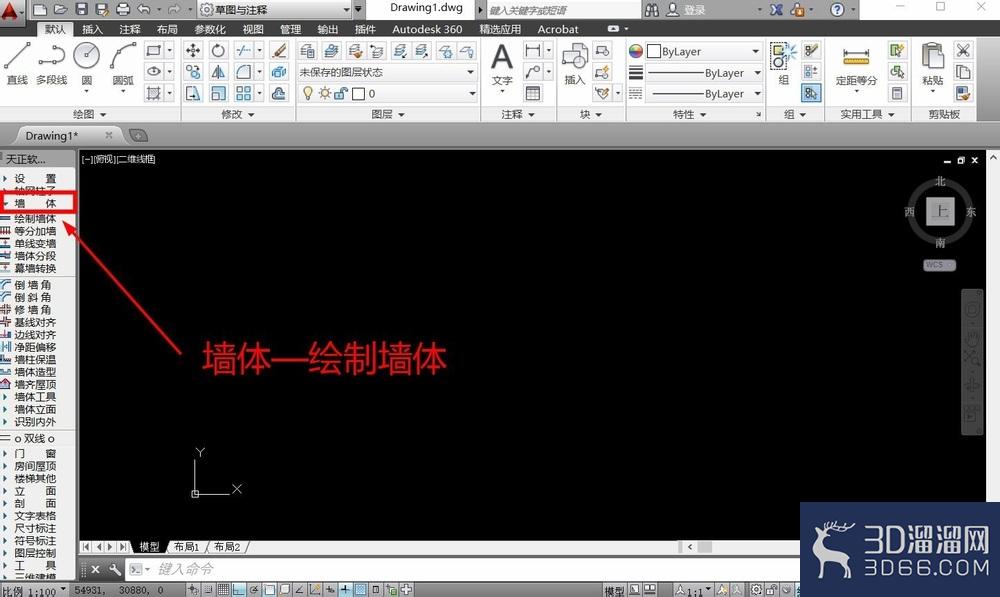The image size is (1000, 597).
Task: Click the Match Properties rainbow icon
Action: tap(636, 51)
